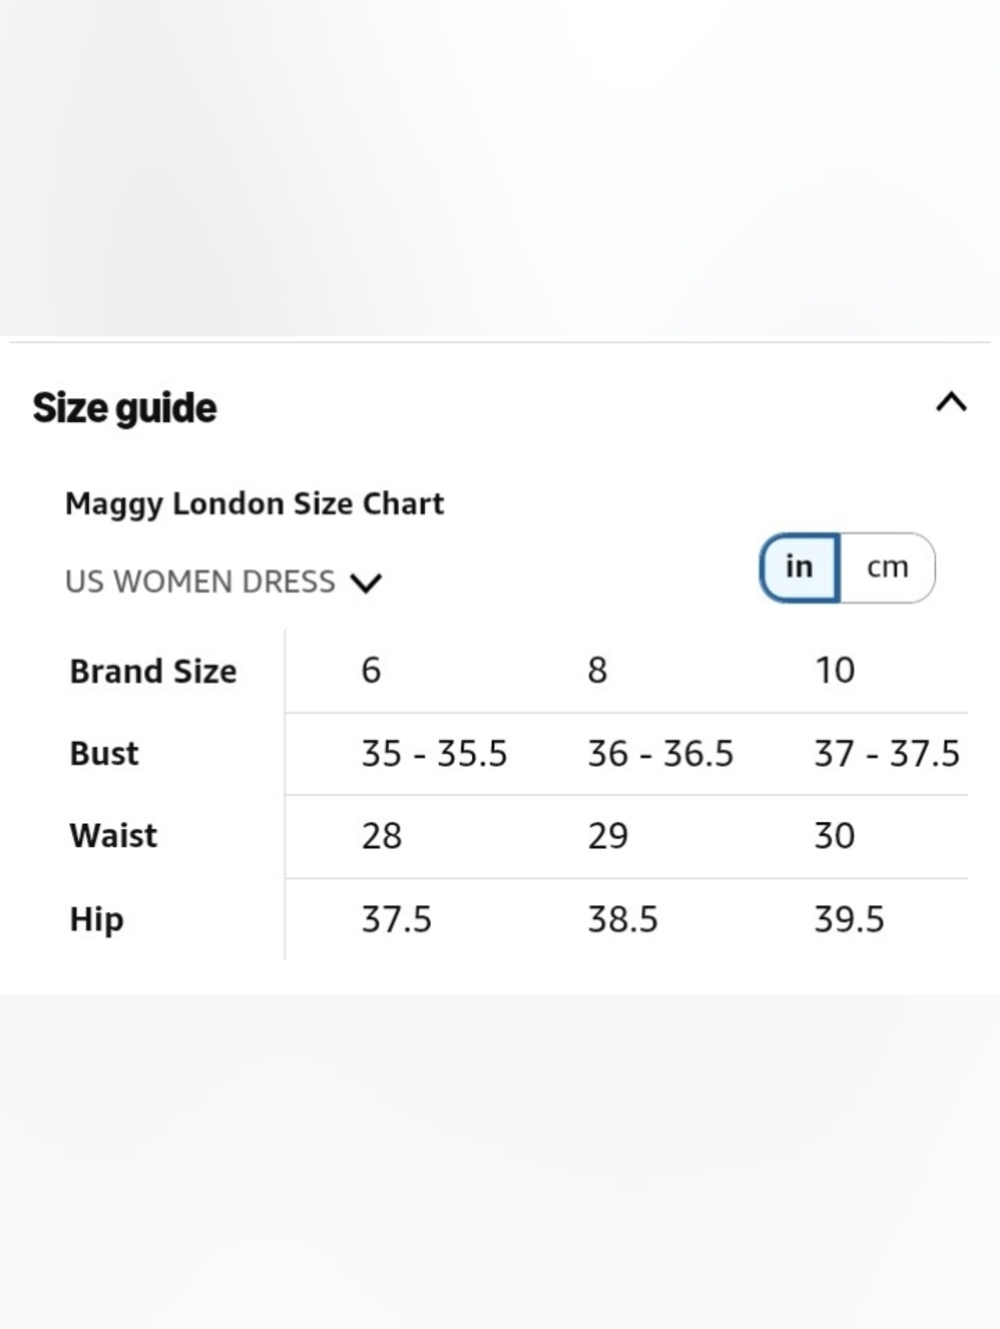Select brand size 6 column header
Viewport: 1000px width, 1329px height.
[371, 670]
